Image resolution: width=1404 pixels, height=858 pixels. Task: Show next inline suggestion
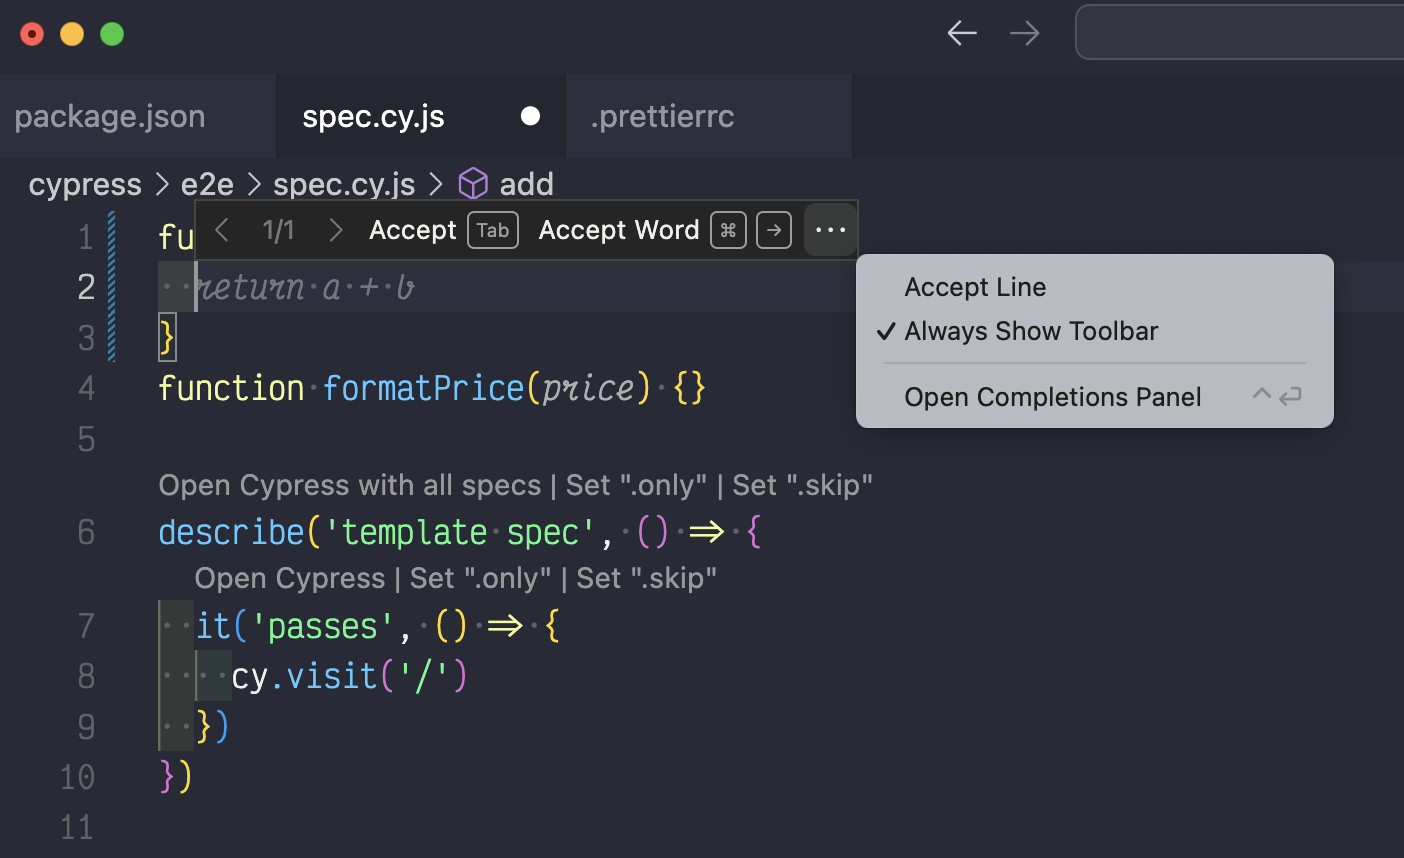tap(336, 230)
